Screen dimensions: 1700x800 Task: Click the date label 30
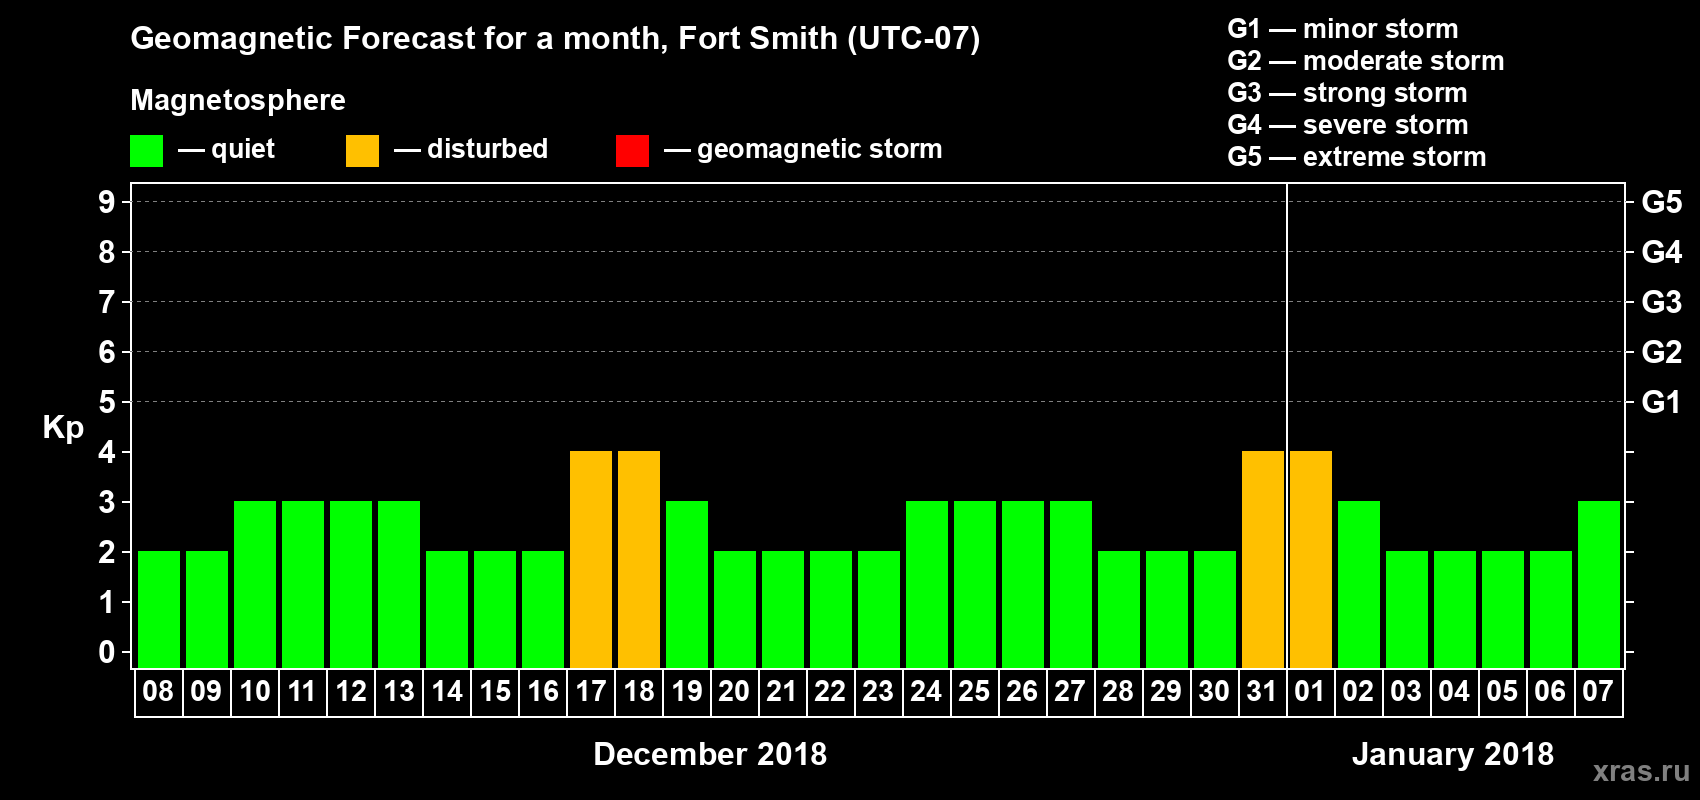pyautogui.click(x=1214, y=691)
